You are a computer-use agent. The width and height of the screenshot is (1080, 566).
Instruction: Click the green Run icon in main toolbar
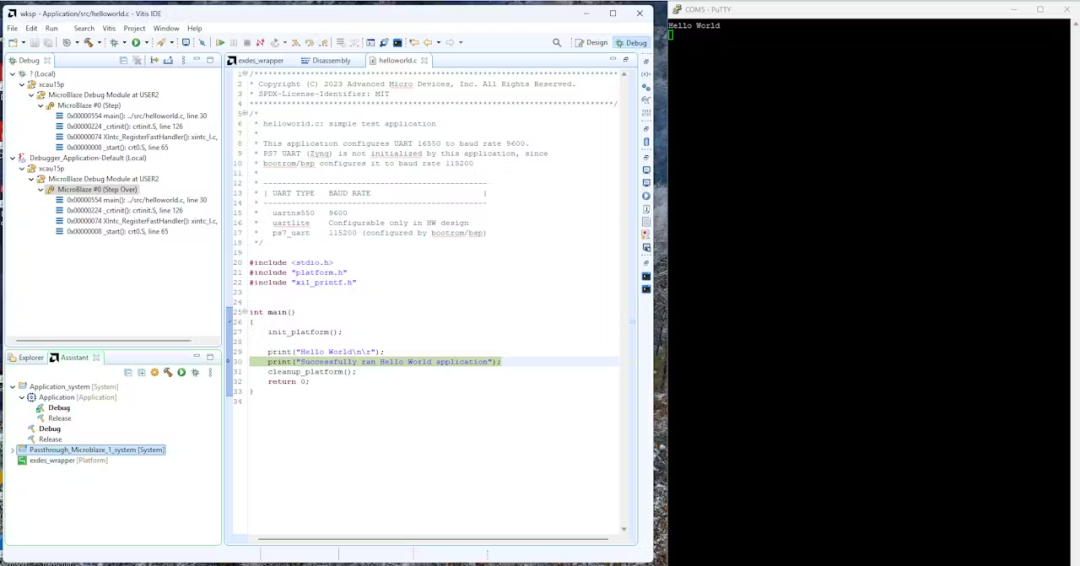coord(136,43)
